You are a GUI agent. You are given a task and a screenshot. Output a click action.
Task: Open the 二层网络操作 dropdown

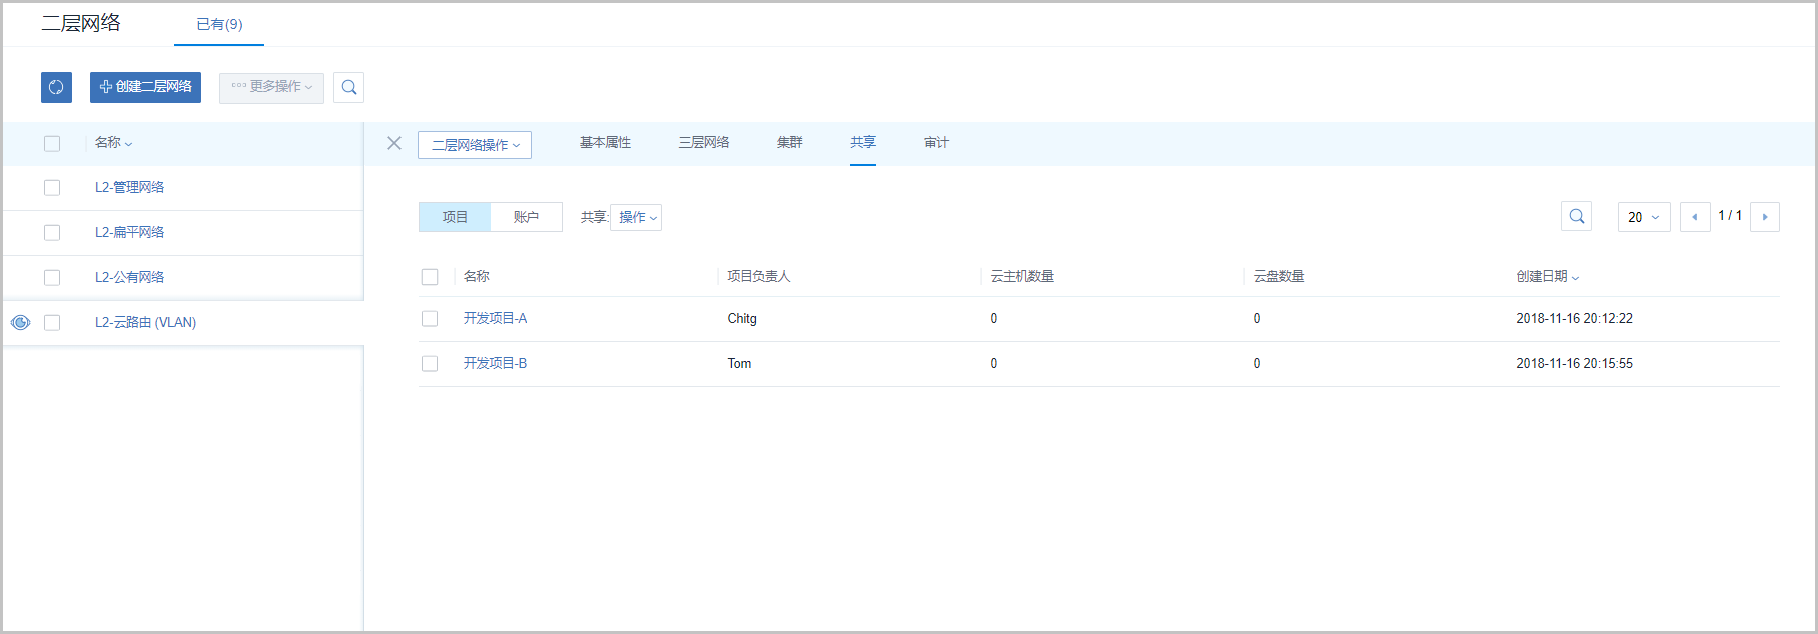point(475,145)
